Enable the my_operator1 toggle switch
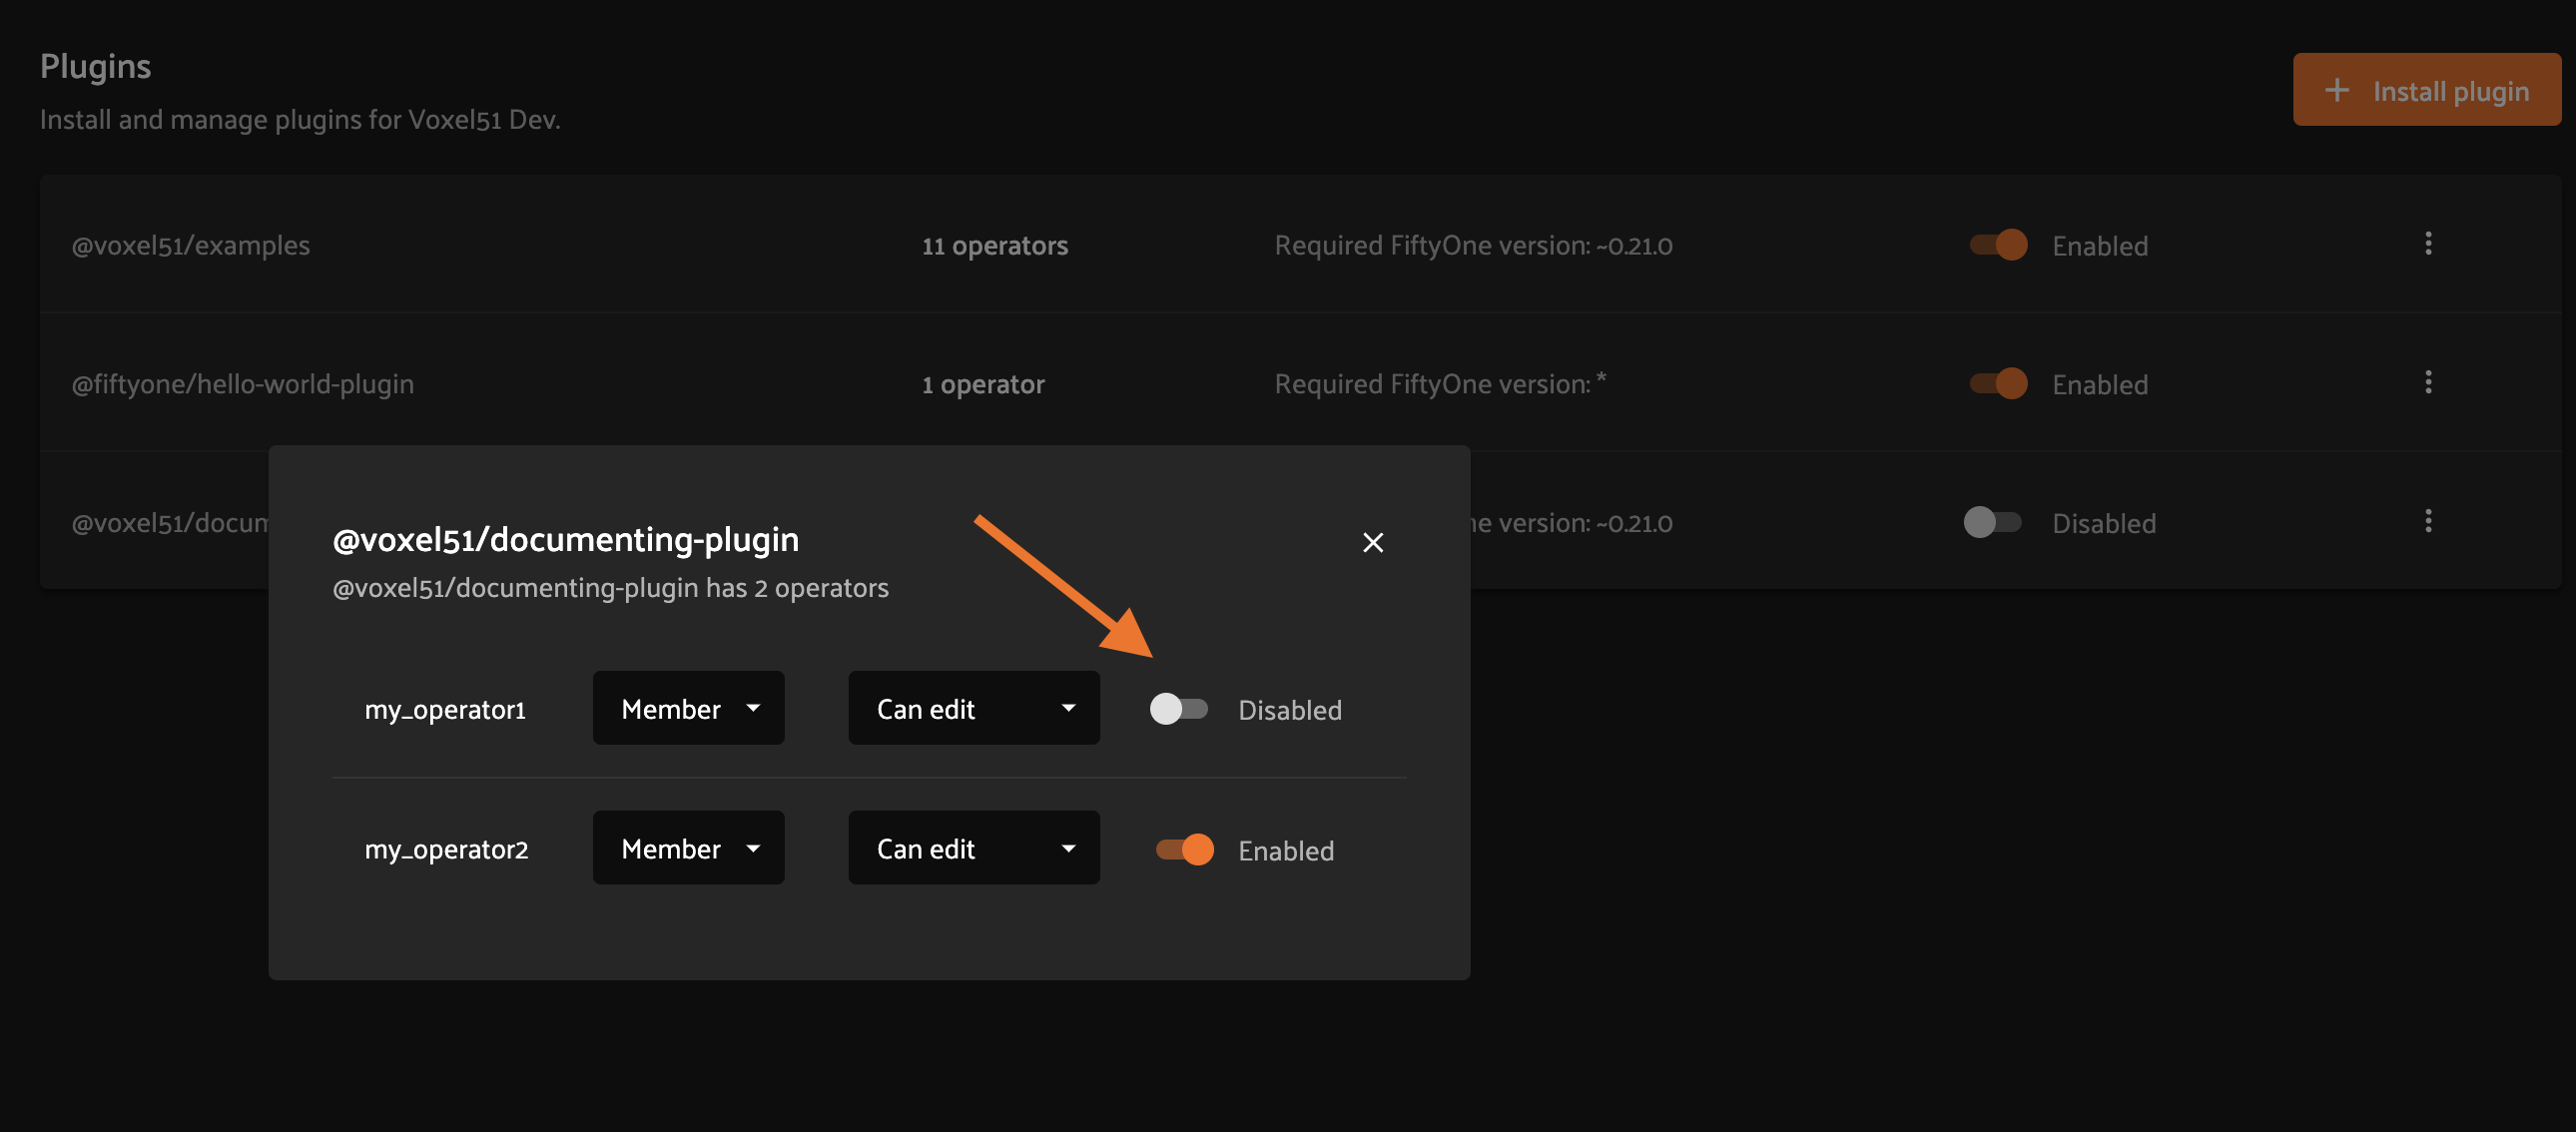This screenshot has height=1132, width=2576. click(x=1179, y=709)
